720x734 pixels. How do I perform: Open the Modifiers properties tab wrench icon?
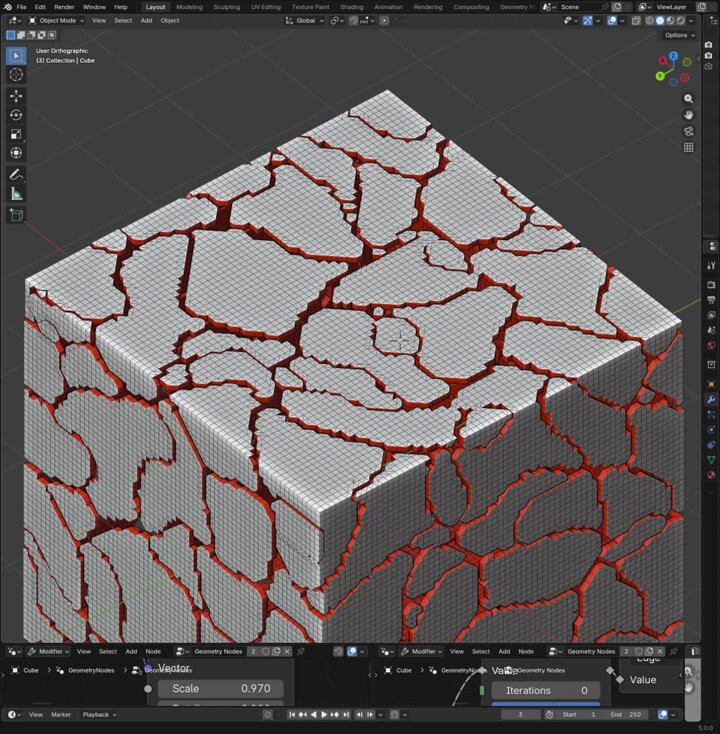click(x=711, y=399)
